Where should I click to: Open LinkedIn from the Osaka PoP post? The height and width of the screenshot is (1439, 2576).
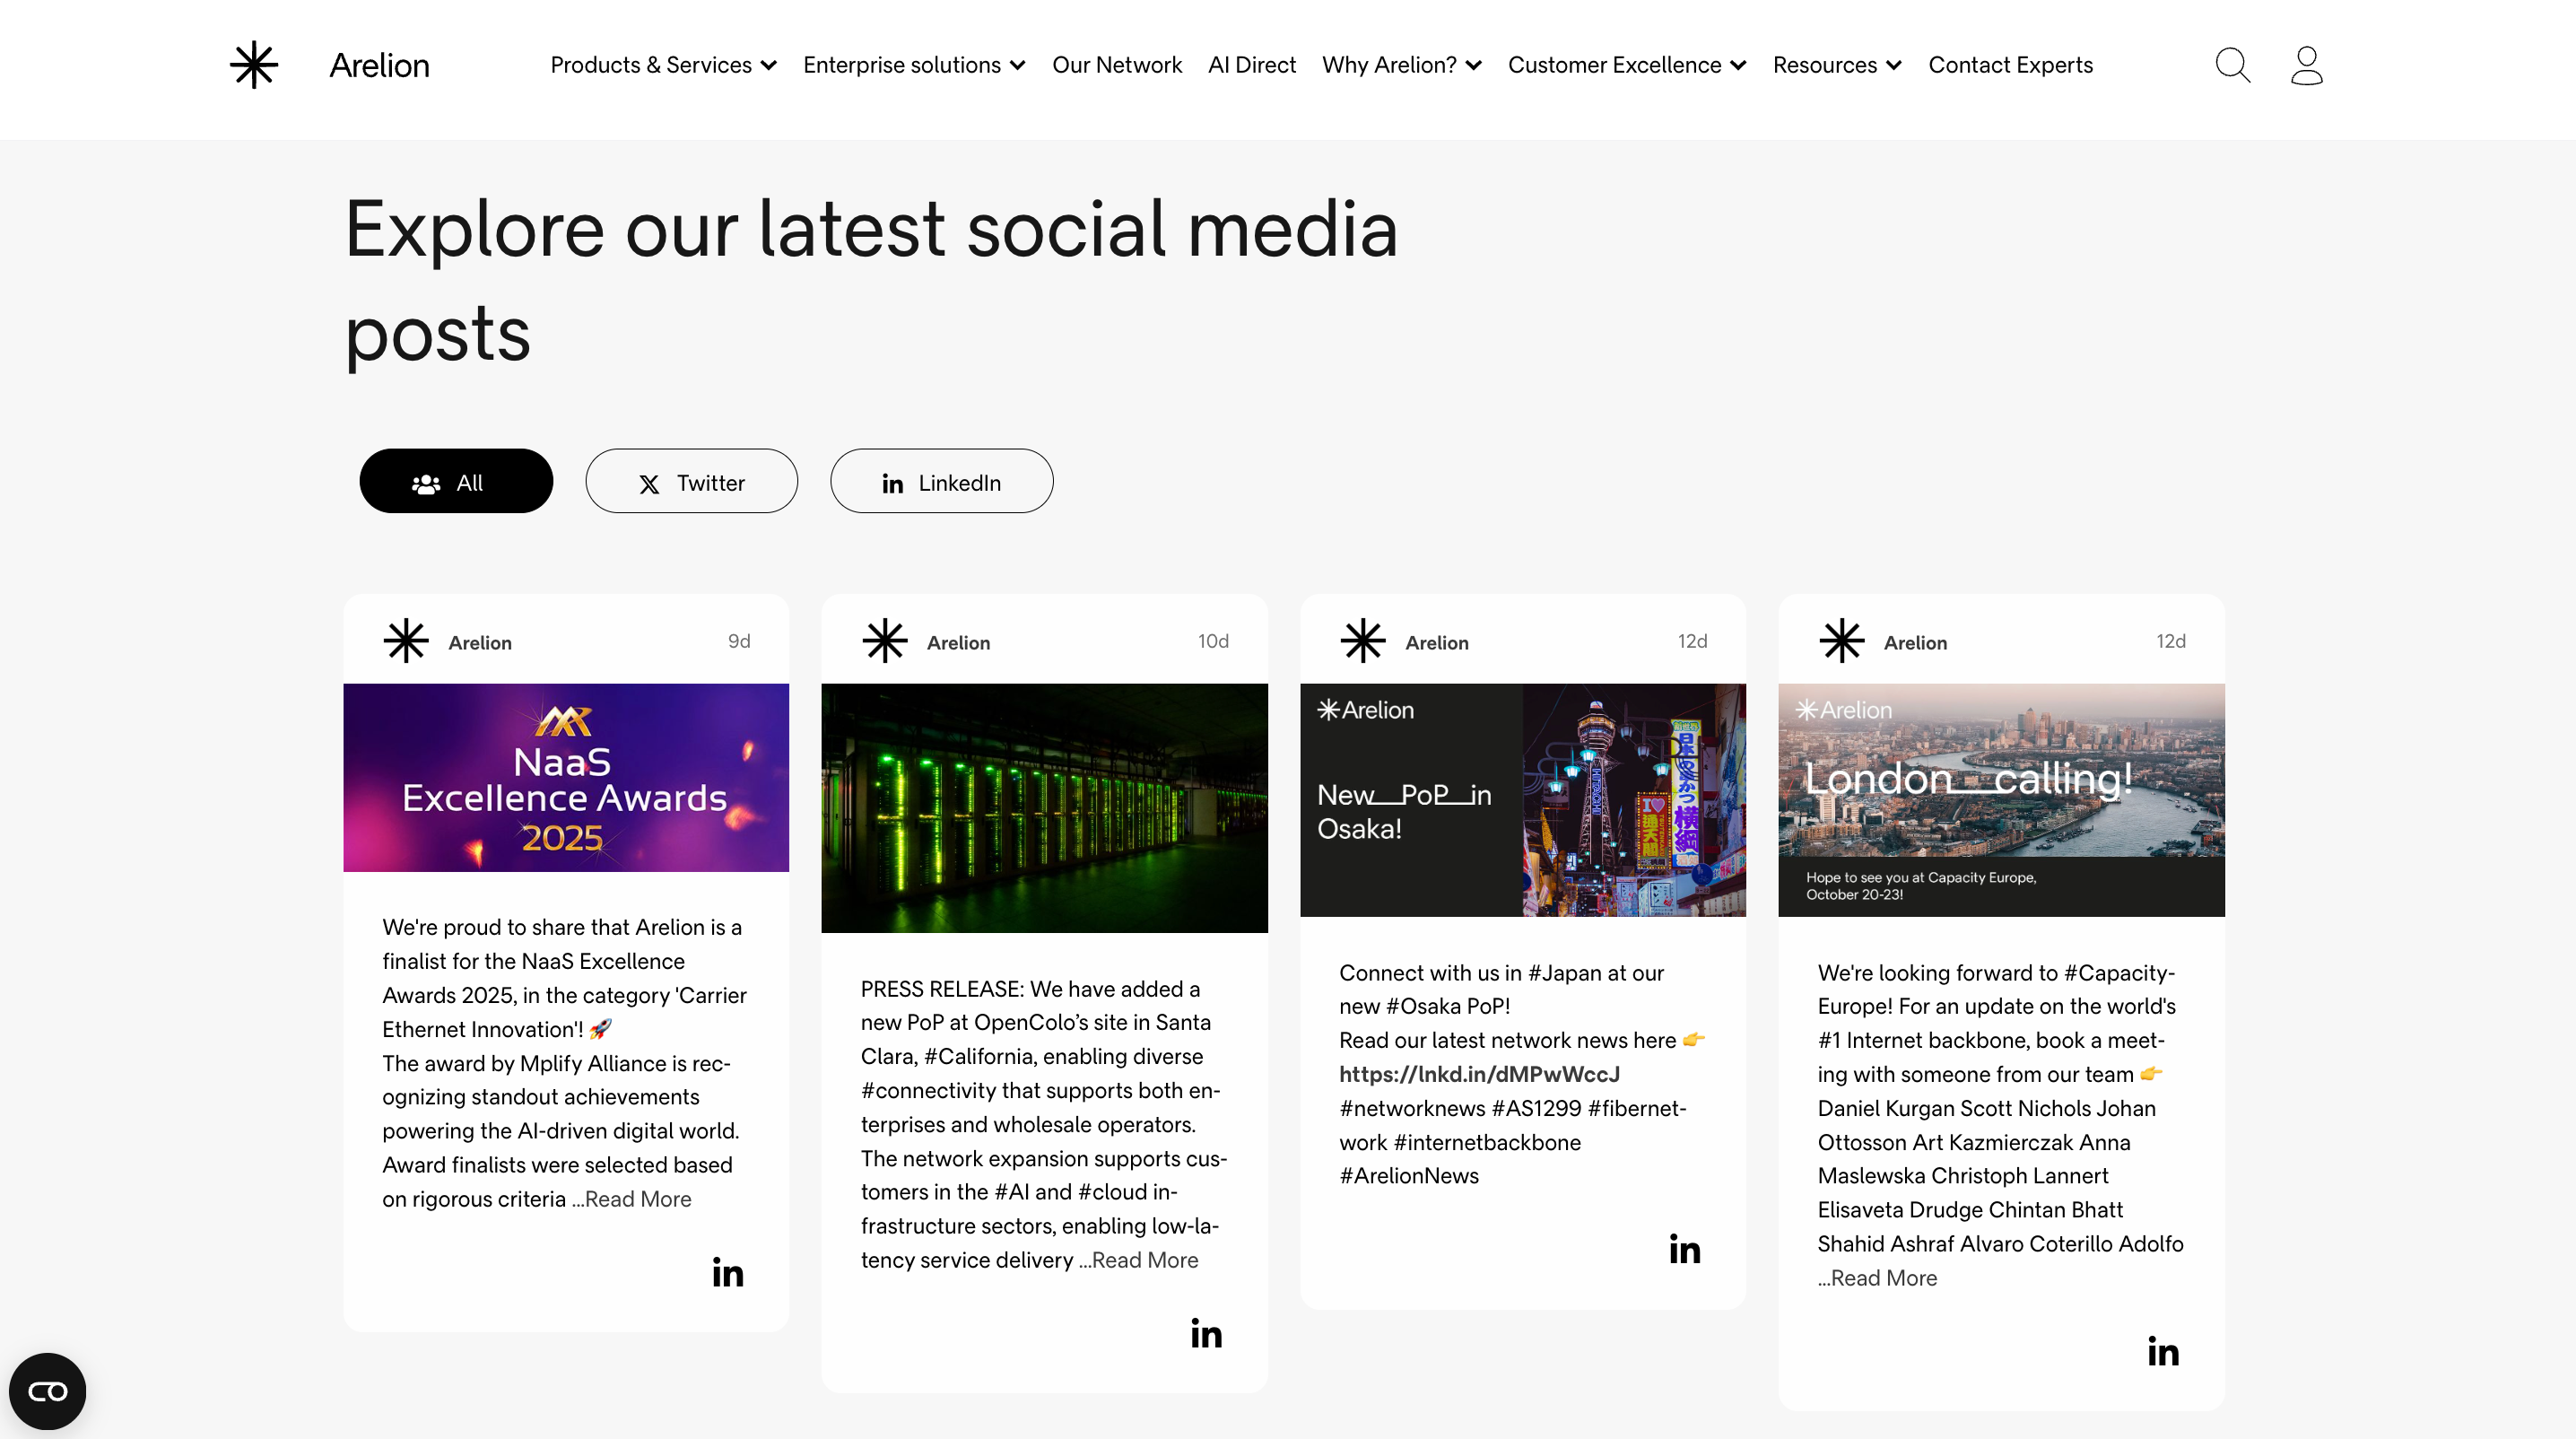tap(1684, 1248)
